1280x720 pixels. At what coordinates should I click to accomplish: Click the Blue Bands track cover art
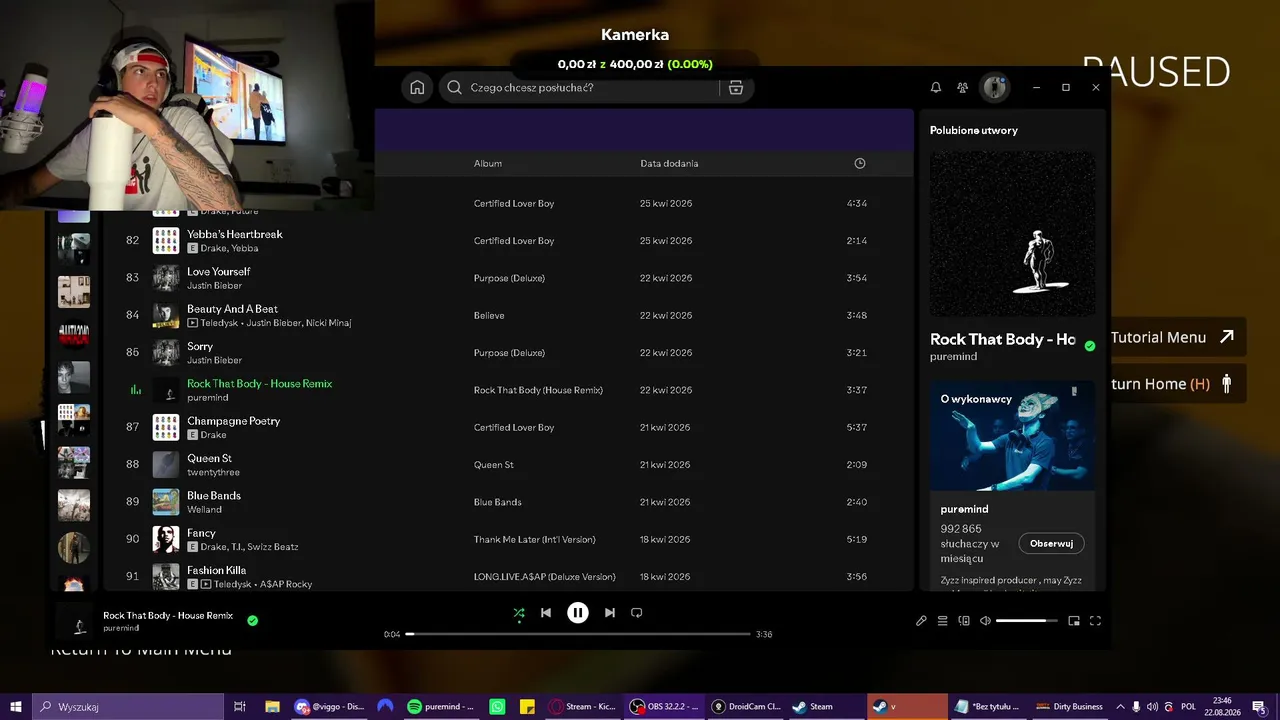tap(166, 502)
